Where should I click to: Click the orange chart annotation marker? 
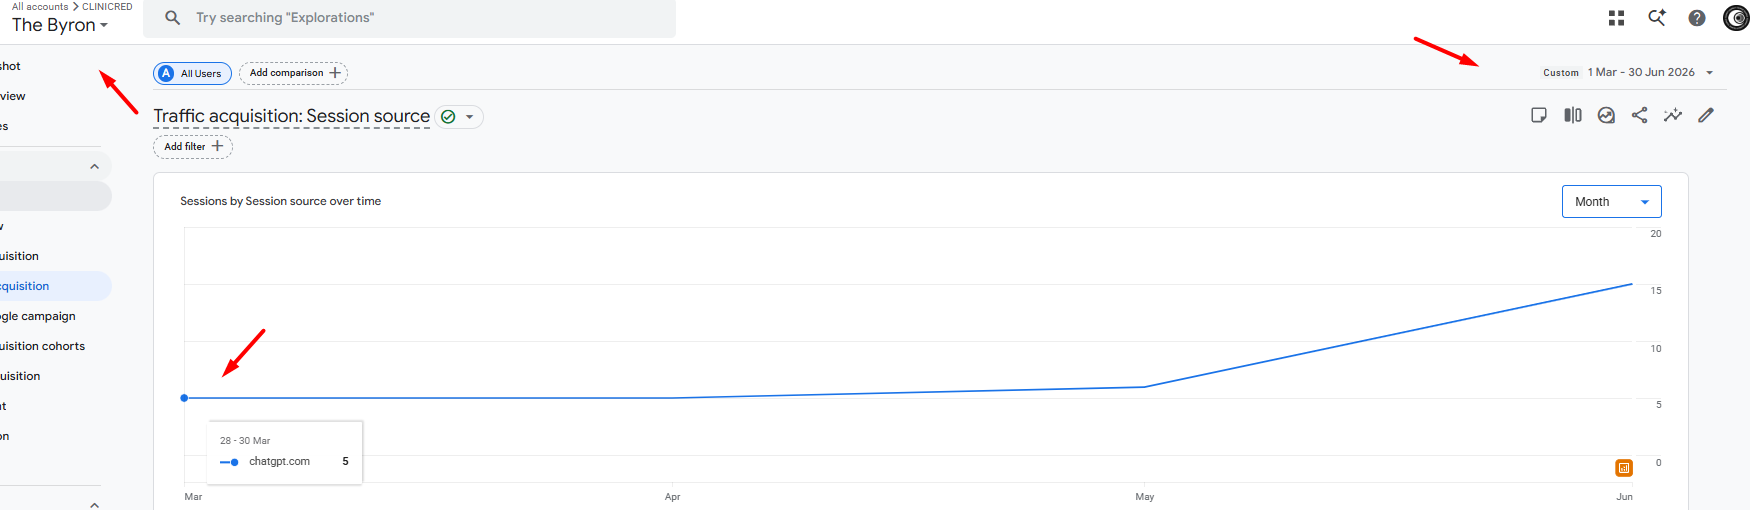click(1624, 468)
